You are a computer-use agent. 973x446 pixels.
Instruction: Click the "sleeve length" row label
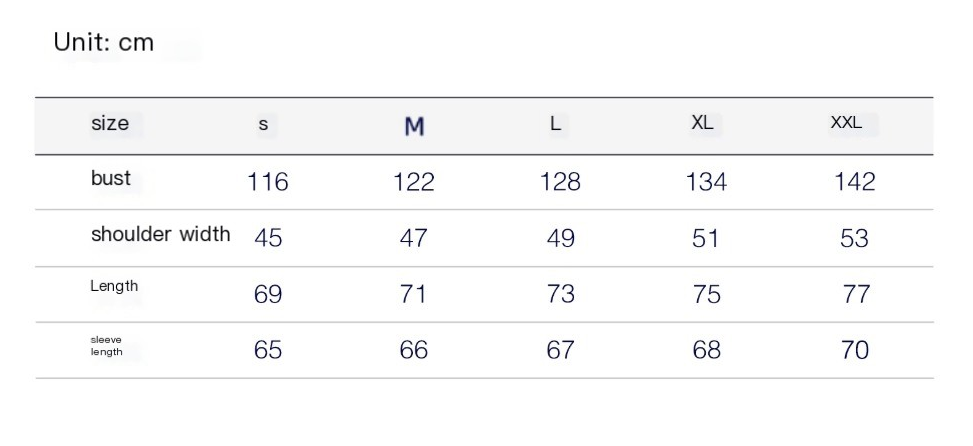point(107,346)
